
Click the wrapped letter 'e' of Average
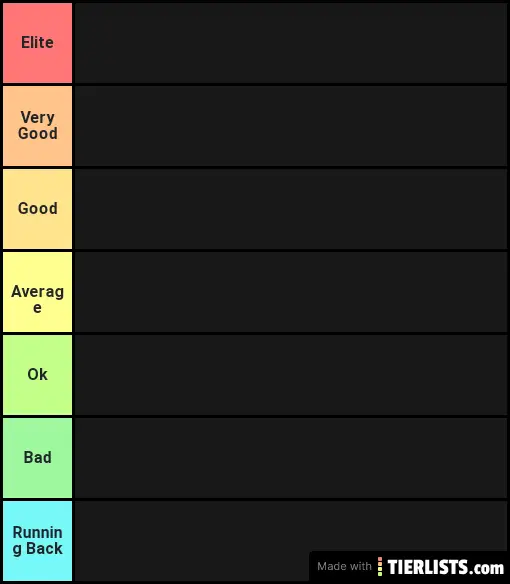37,308
